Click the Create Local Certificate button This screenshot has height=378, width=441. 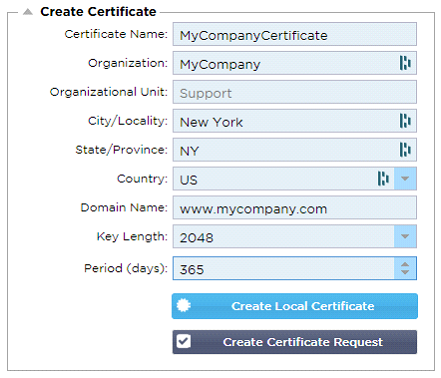pos(295,306)
